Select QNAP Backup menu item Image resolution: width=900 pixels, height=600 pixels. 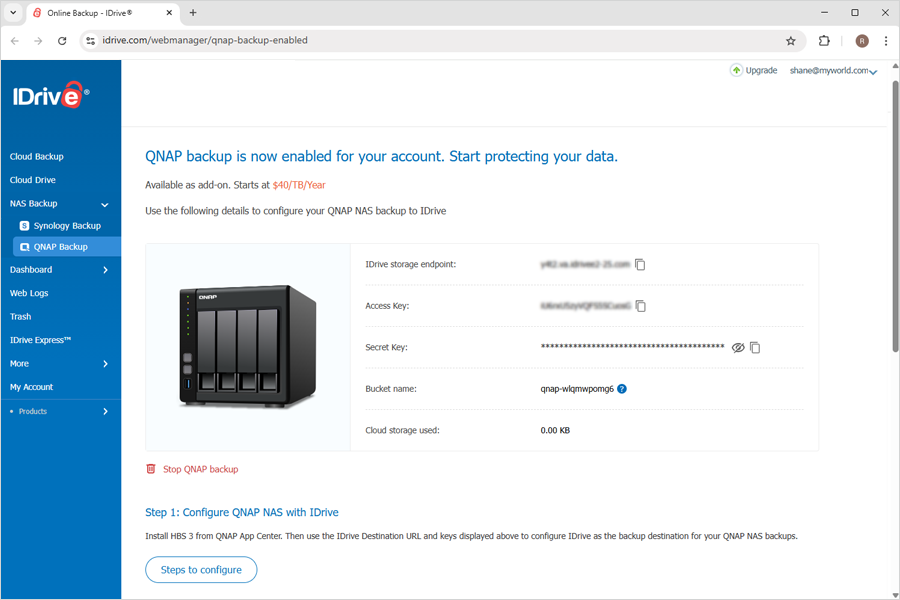[x=67, y=247]
